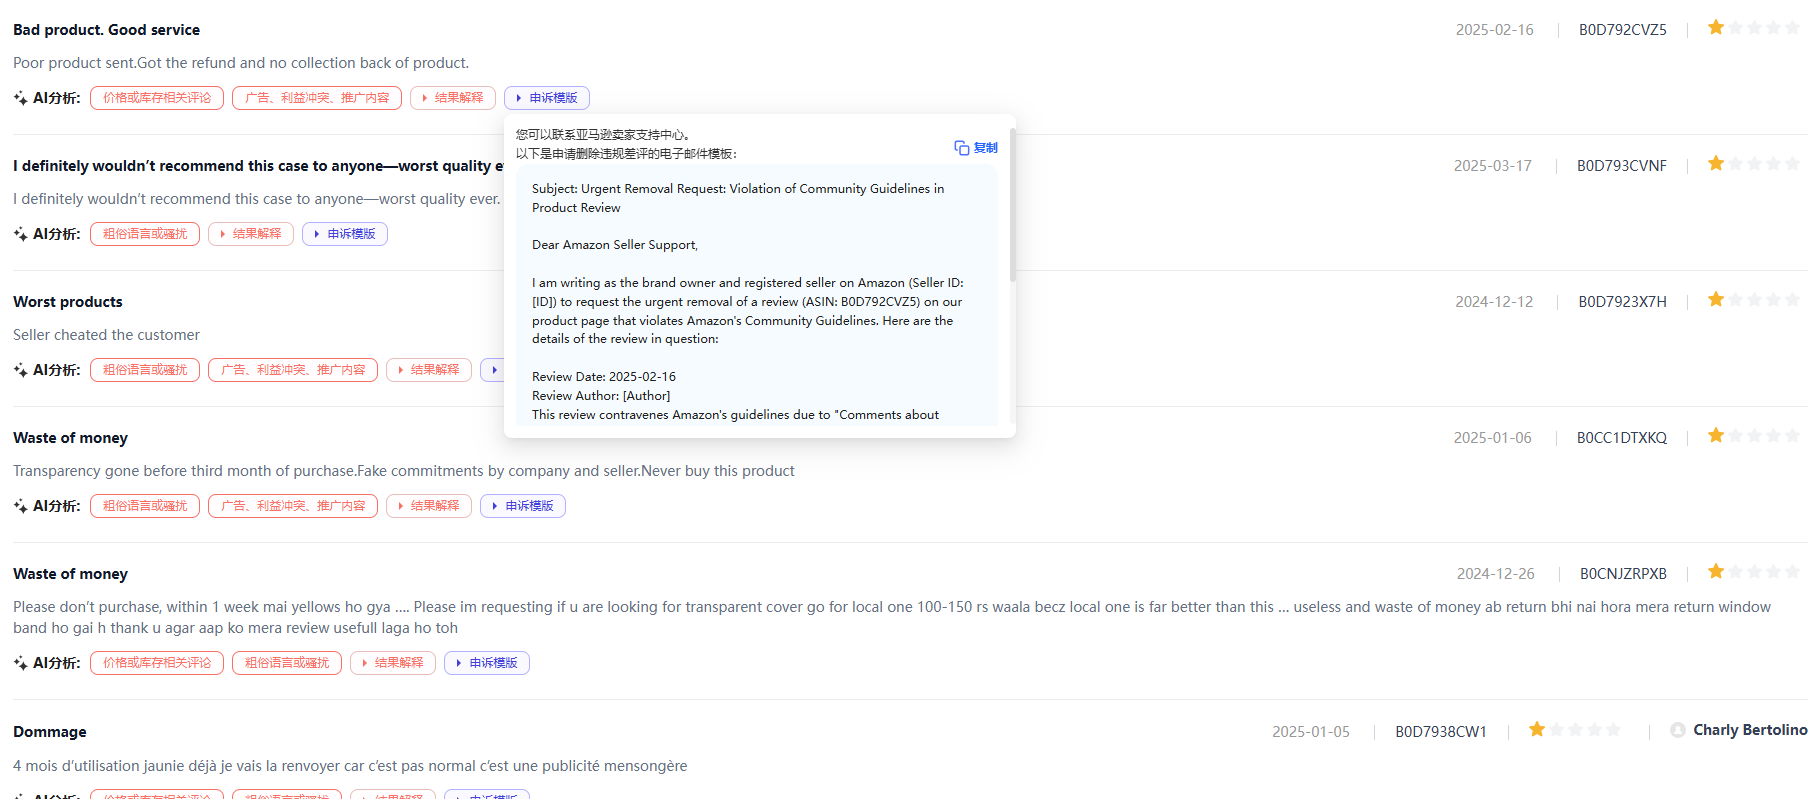Click the gold star on the Dommage review

pos(1537,730)
